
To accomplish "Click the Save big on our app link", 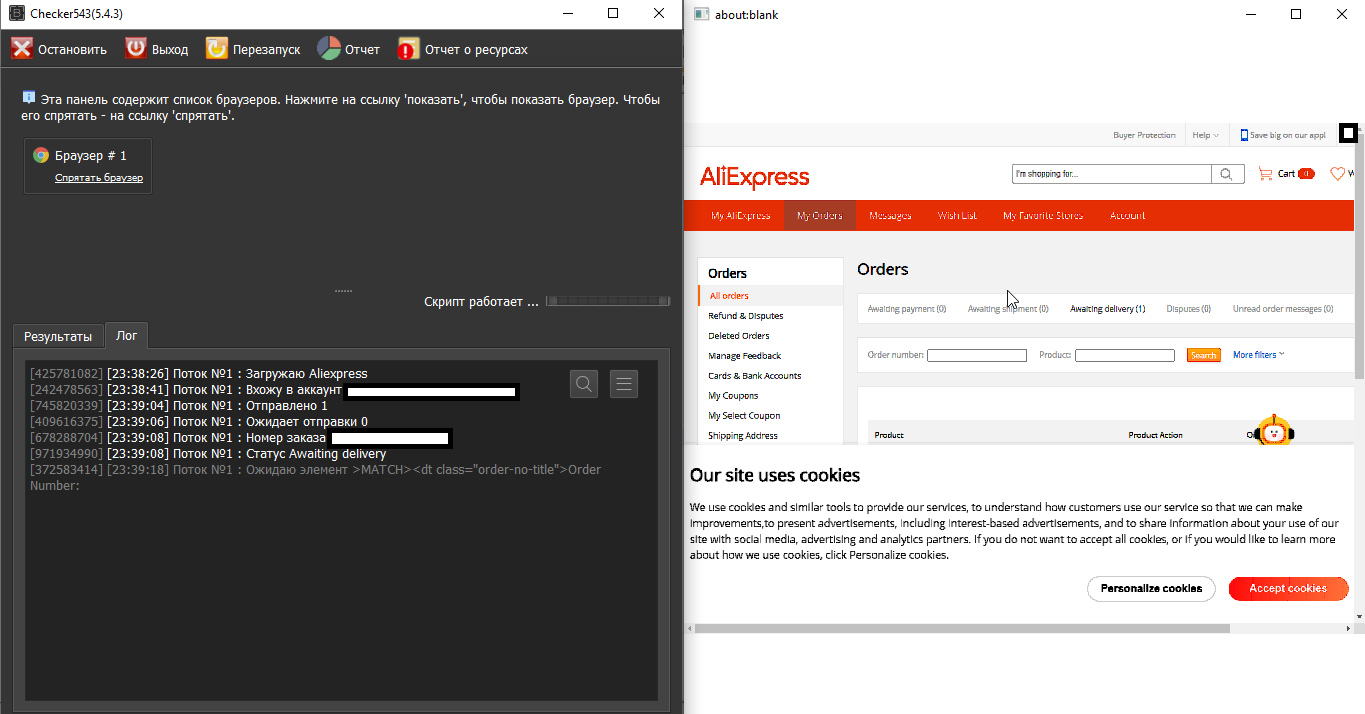I will coord(1288,135).
